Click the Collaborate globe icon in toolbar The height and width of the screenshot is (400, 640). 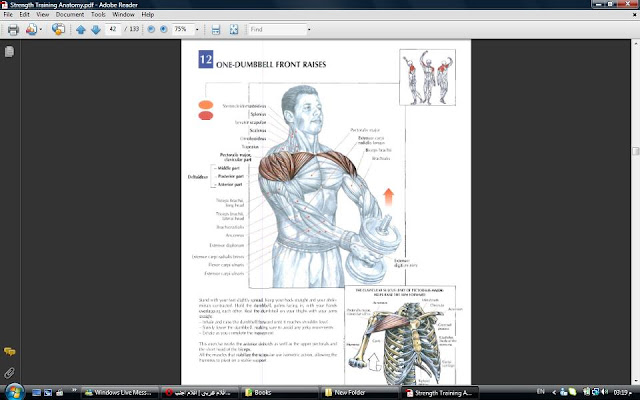pyautogui.click(x=58, y=29)
